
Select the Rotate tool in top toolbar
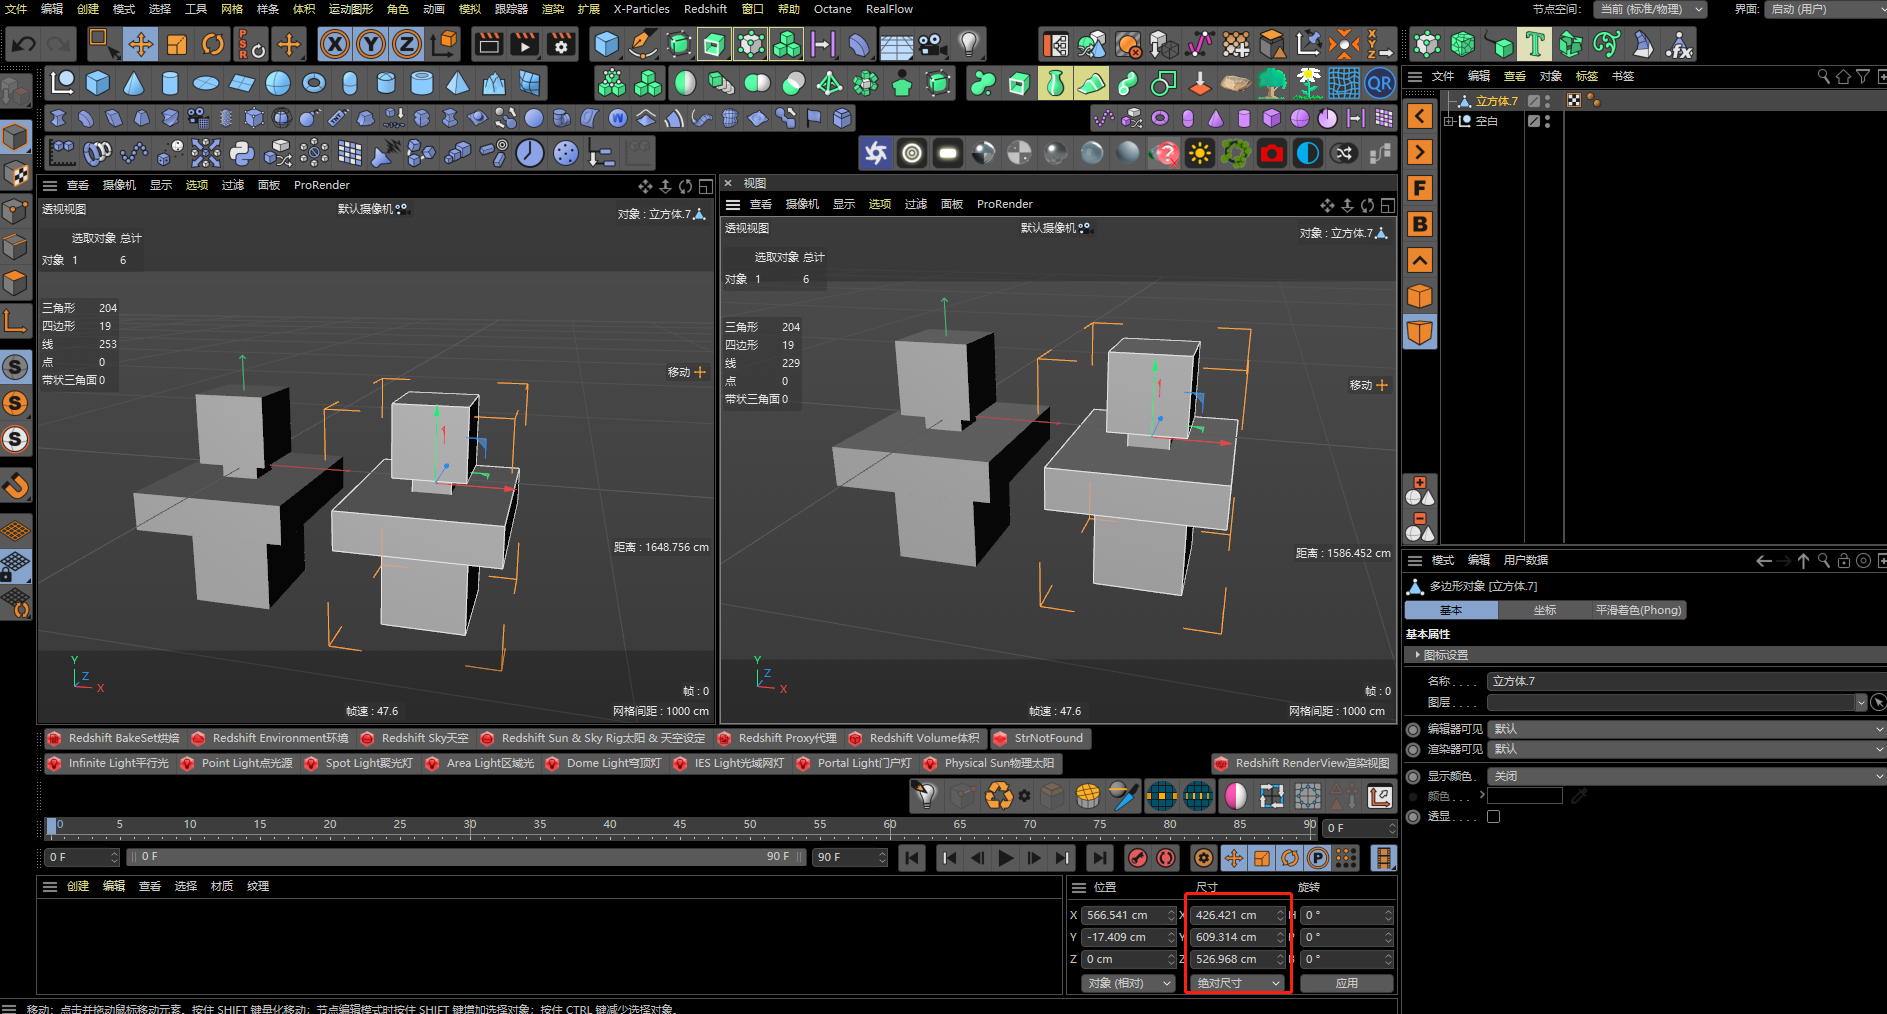tap(213, 44)
